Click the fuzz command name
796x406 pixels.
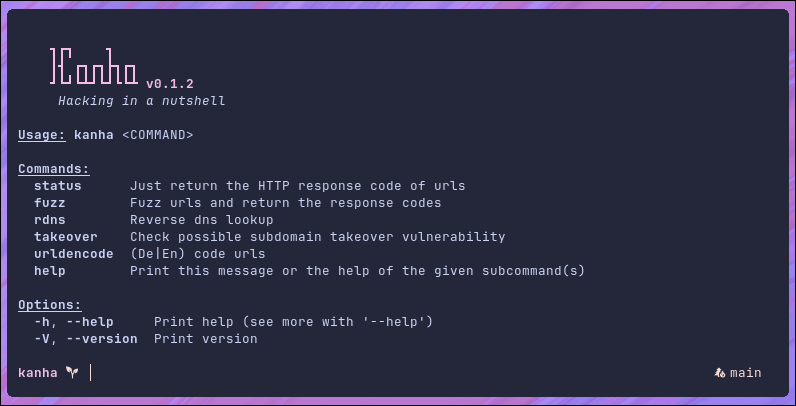(50, 203)
